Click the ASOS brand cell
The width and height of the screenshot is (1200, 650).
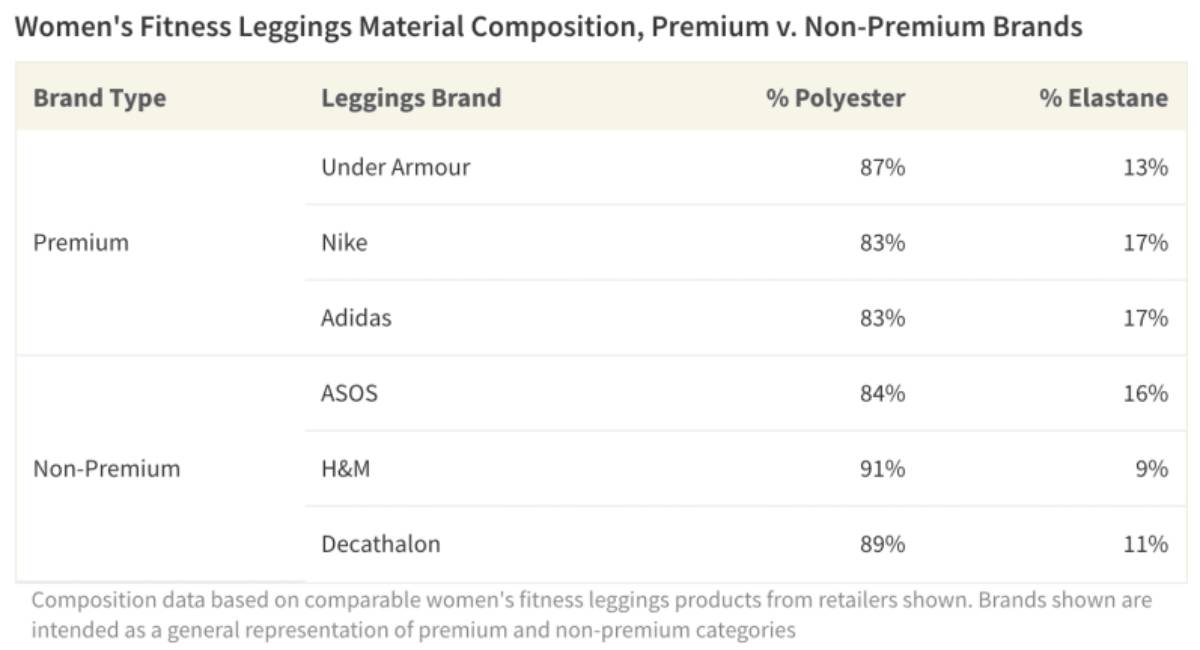(349, 393)
